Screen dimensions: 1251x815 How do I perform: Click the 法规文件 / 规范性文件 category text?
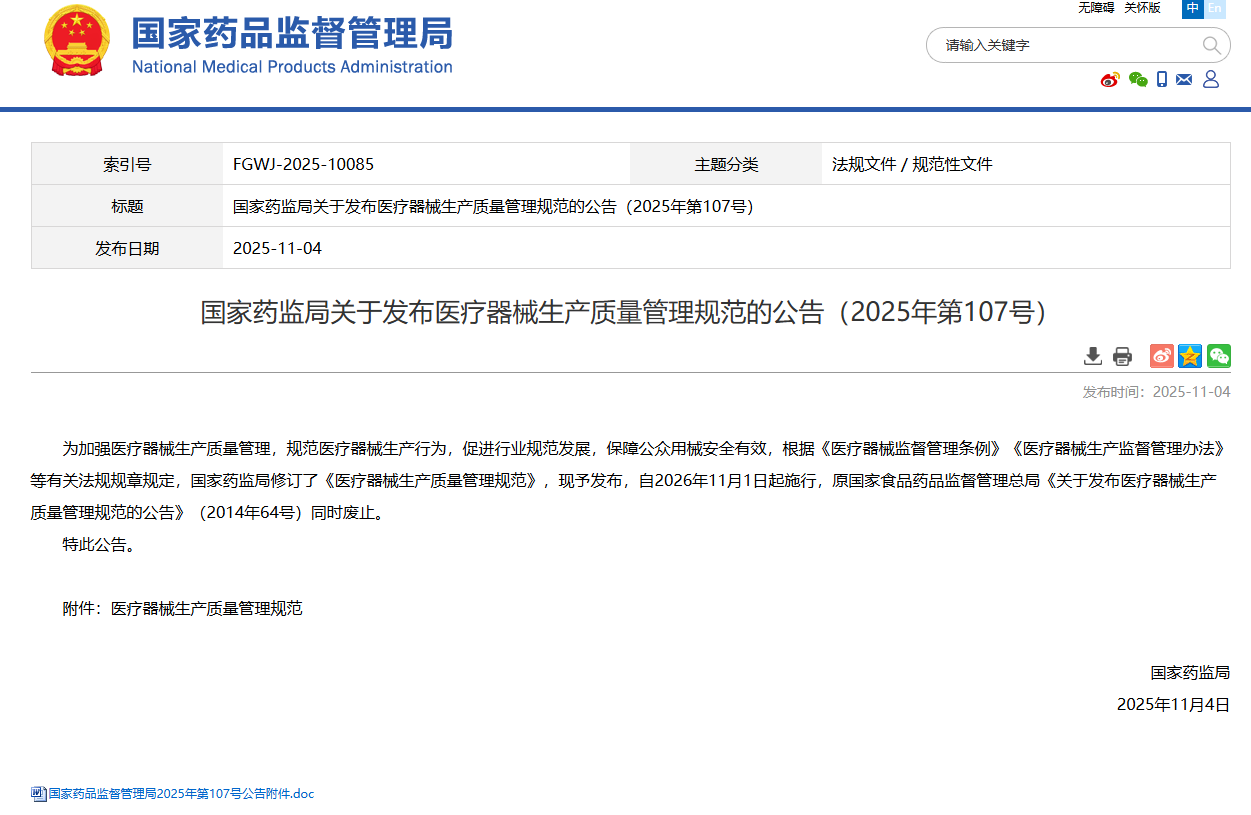click(x=912, y=164)
